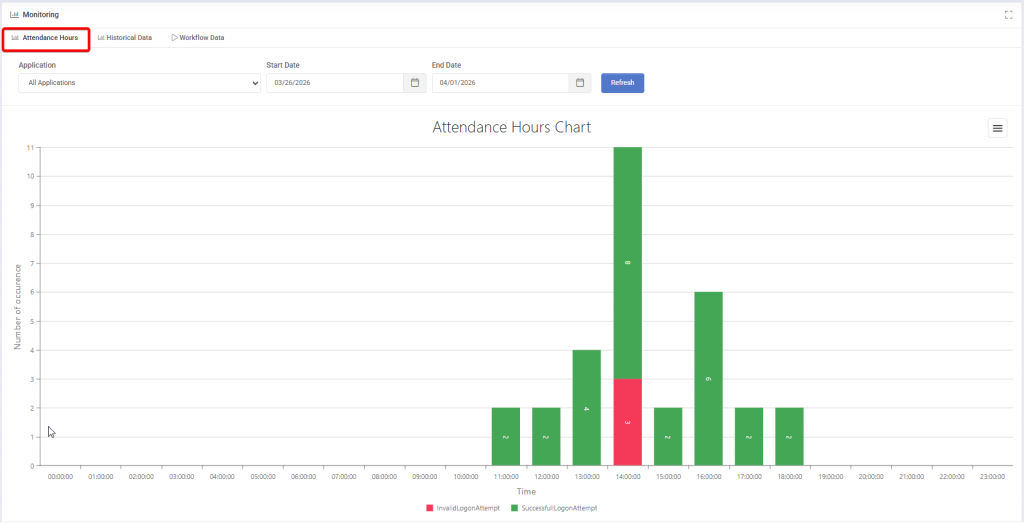
Task: Click the green SuccessfulLogonAttempt legend swatch
Action: pyautogui.click(x=514, y=508)
